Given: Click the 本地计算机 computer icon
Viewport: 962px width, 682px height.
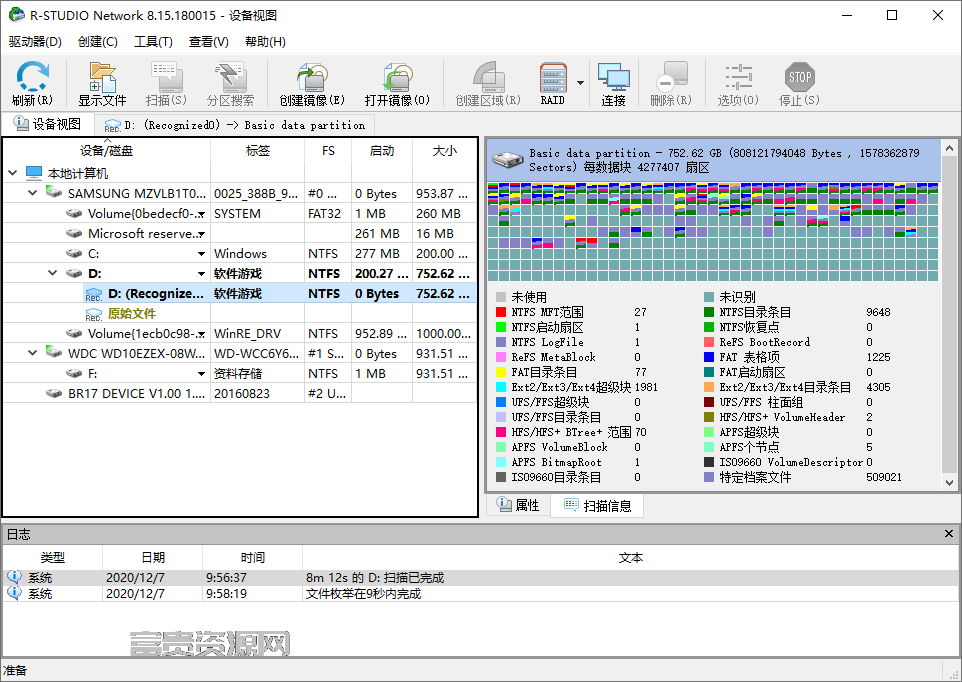Looking at the screenshot, I should pyautogui.click(x=34, y=173).
